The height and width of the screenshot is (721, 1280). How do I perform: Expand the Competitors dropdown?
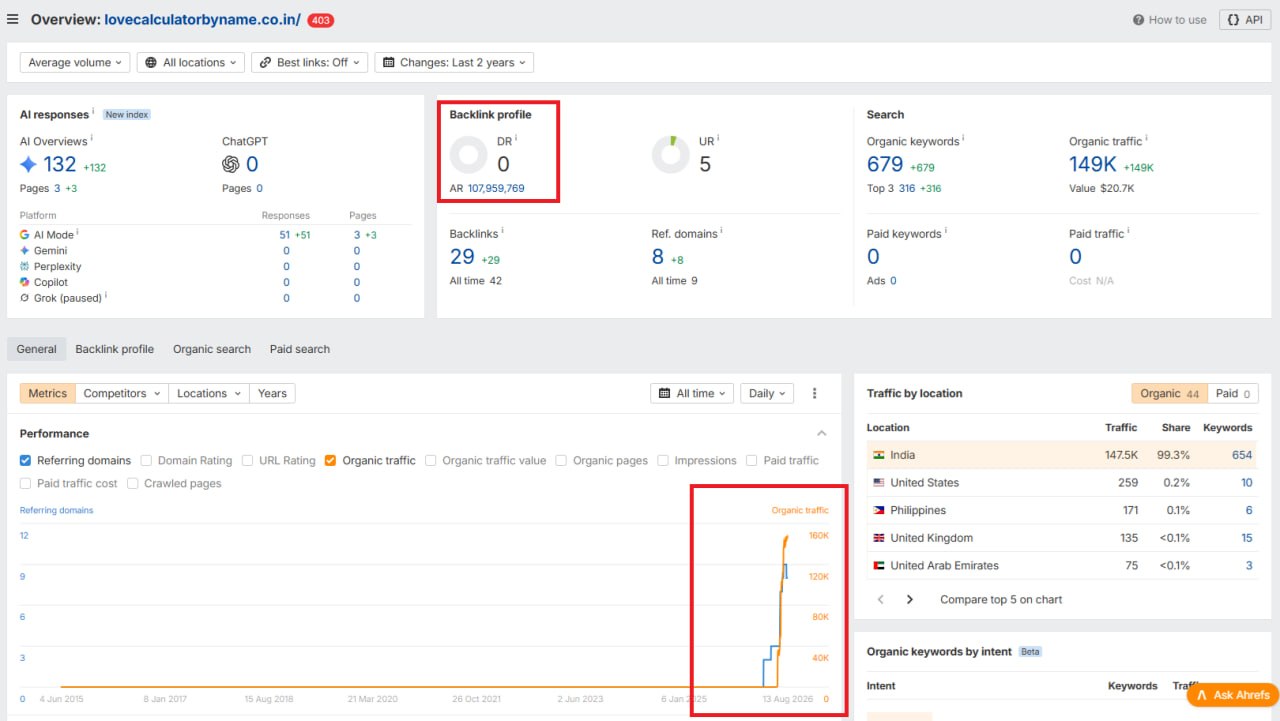click(122, 394)
